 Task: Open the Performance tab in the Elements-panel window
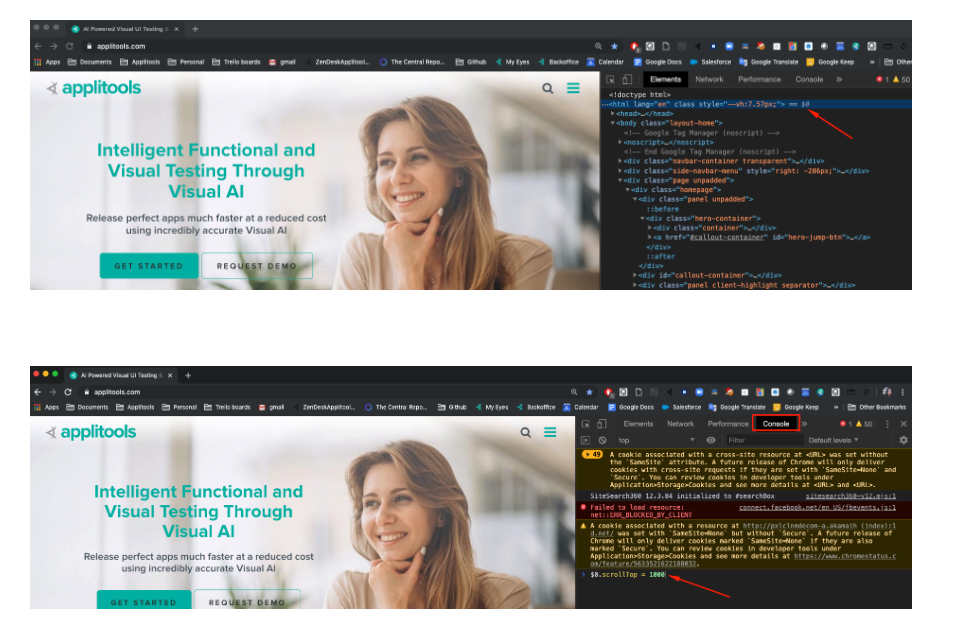coord(759,79)
